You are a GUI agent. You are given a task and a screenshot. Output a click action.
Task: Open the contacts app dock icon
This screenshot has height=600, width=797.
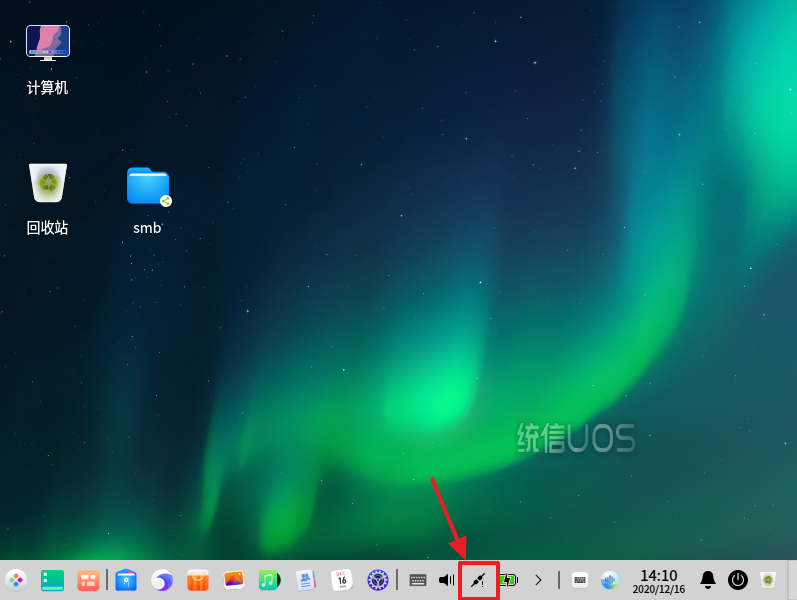(x=306, y=579)
